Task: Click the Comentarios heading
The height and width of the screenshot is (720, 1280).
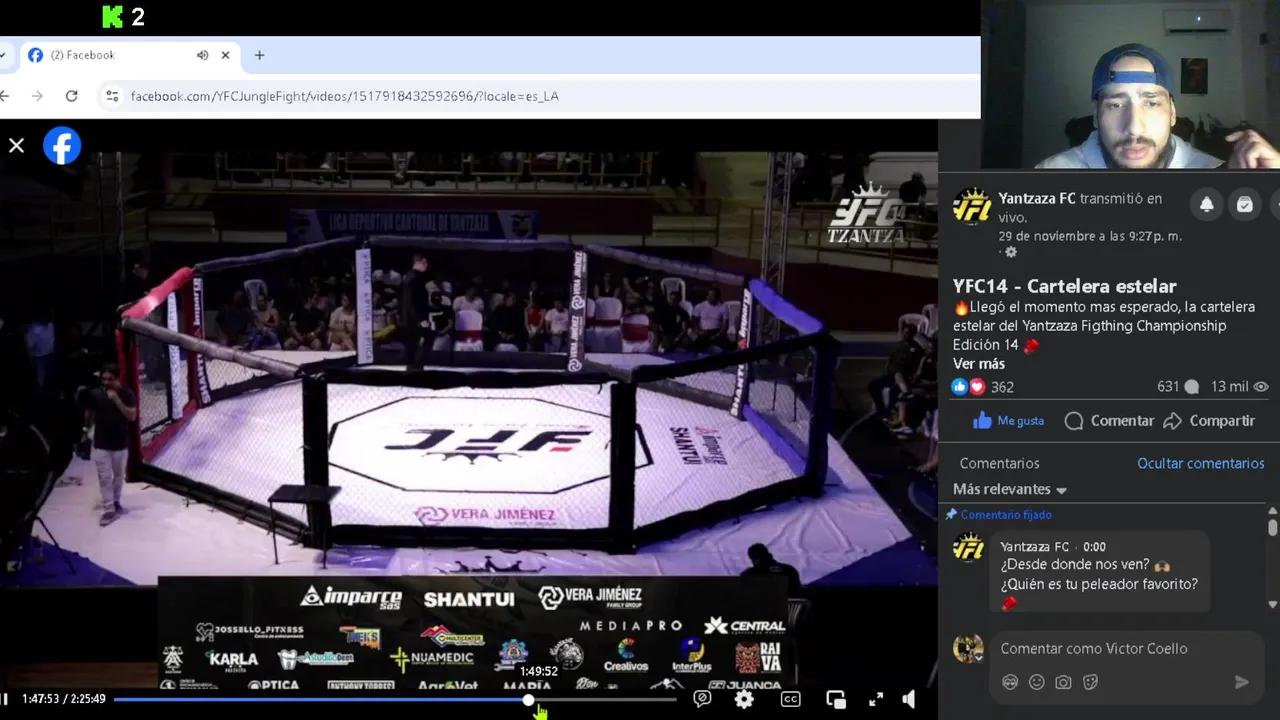Action: [1000, 463]
